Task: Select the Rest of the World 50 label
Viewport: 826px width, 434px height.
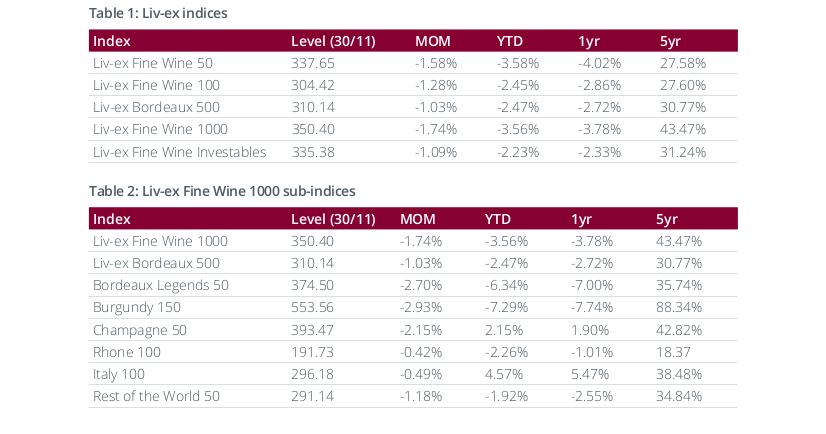Action: [155, 396]
